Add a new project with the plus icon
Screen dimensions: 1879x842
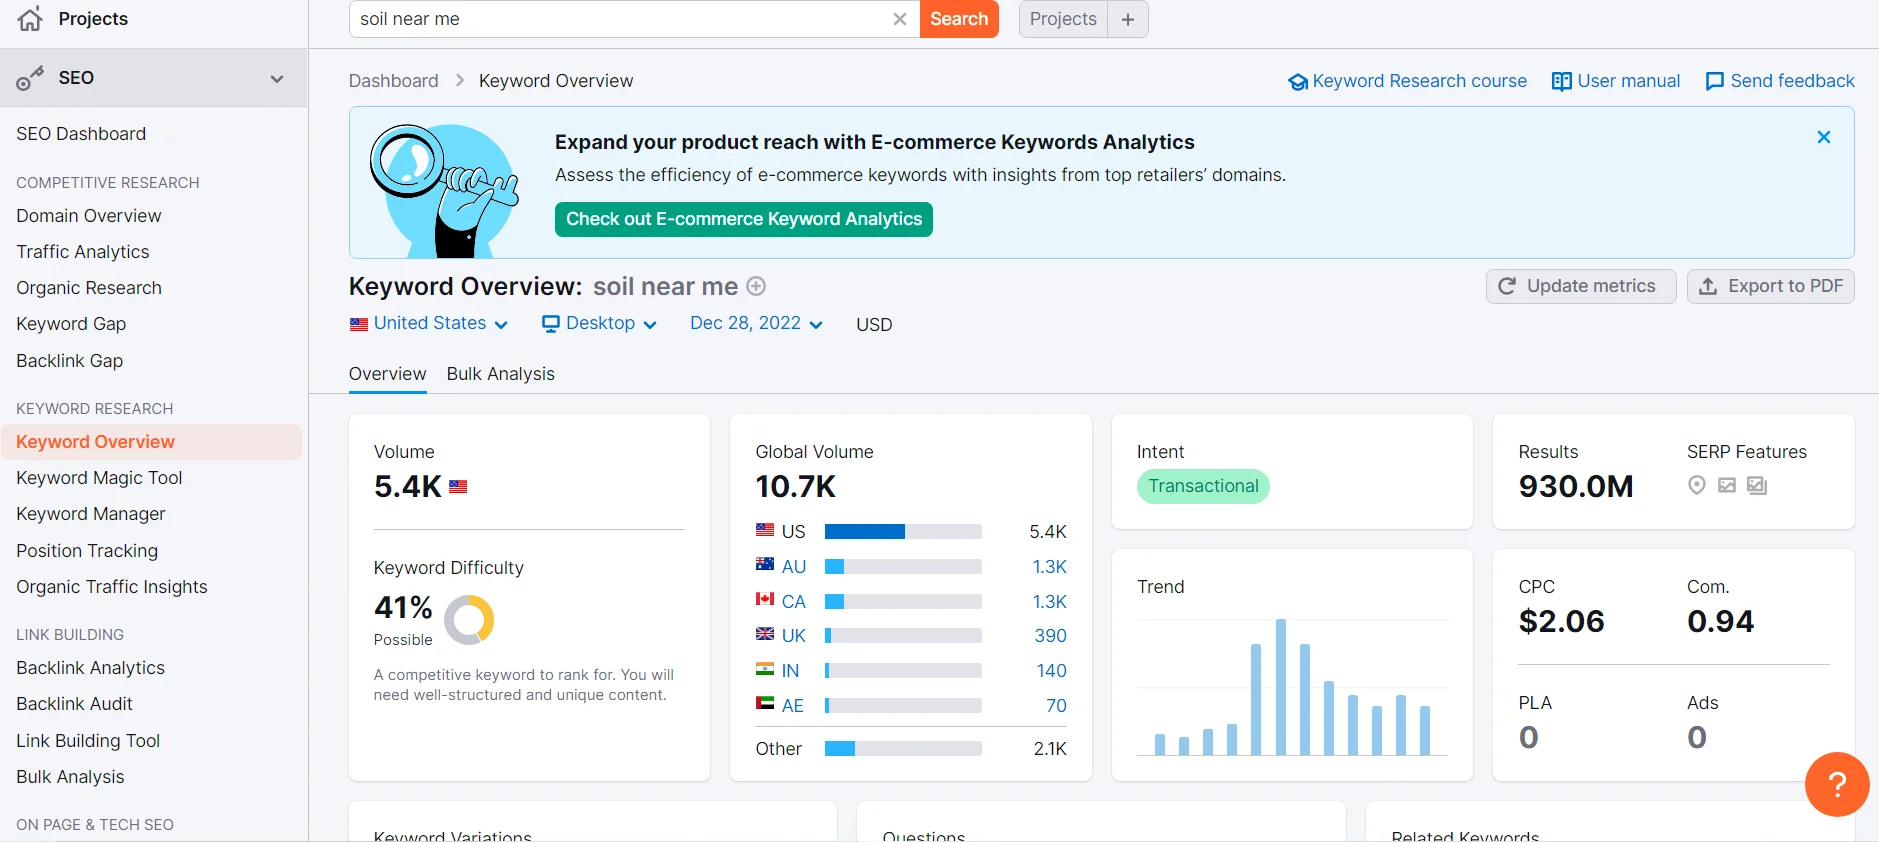click(x=1128, y=19)
